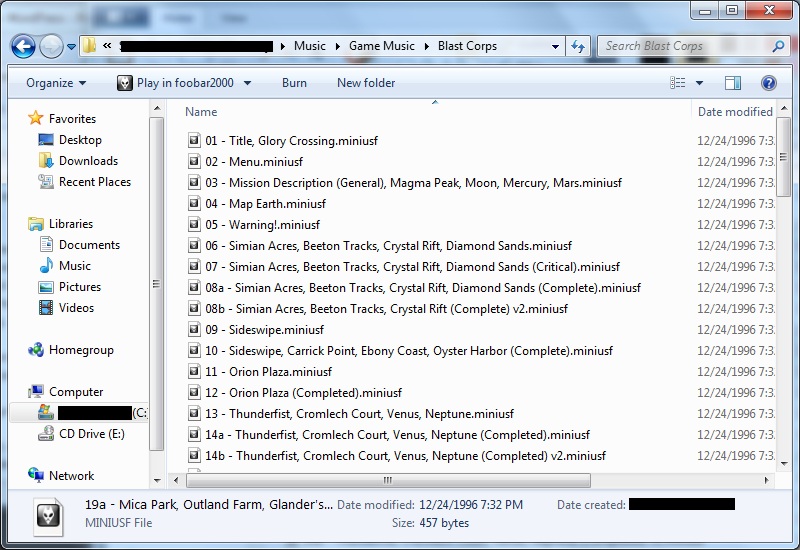Click the Date modified value in details pane

pos(470,505)
